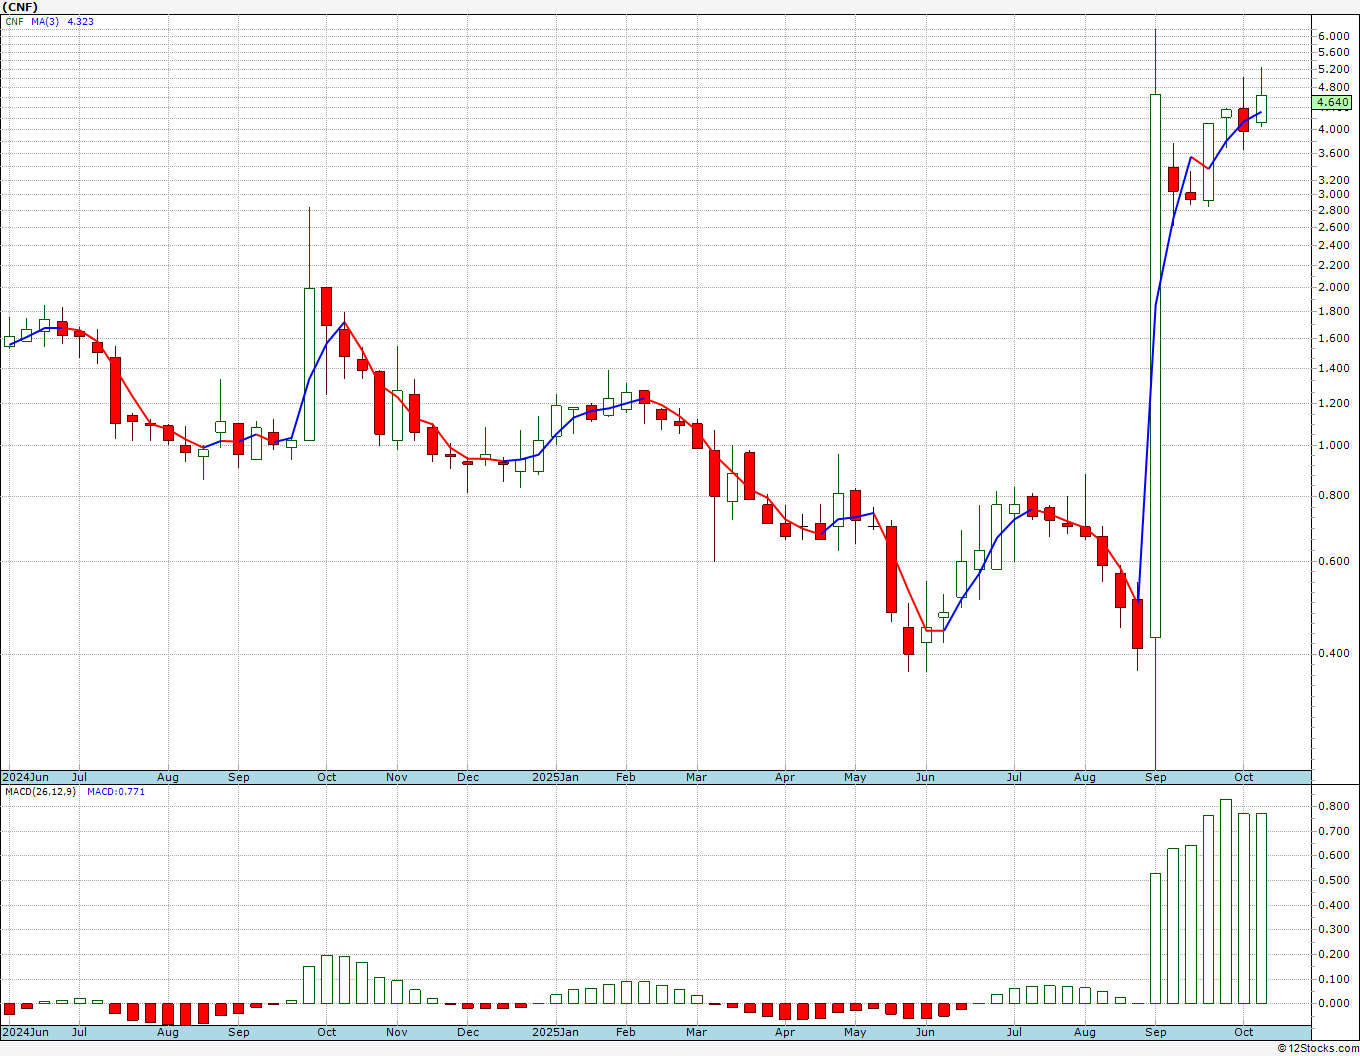
Task: Click the 0.100 label on MACD axis
Action: tap(1333, 978)
